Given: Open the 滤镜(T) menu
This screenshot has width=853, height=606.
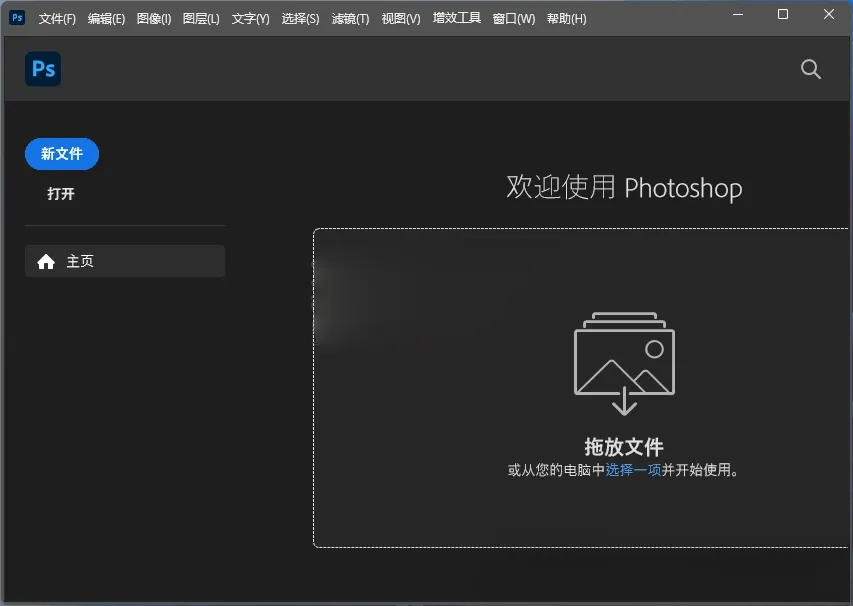Looking at the screenshot, I should pyautogui.click(x=350, y=18).
